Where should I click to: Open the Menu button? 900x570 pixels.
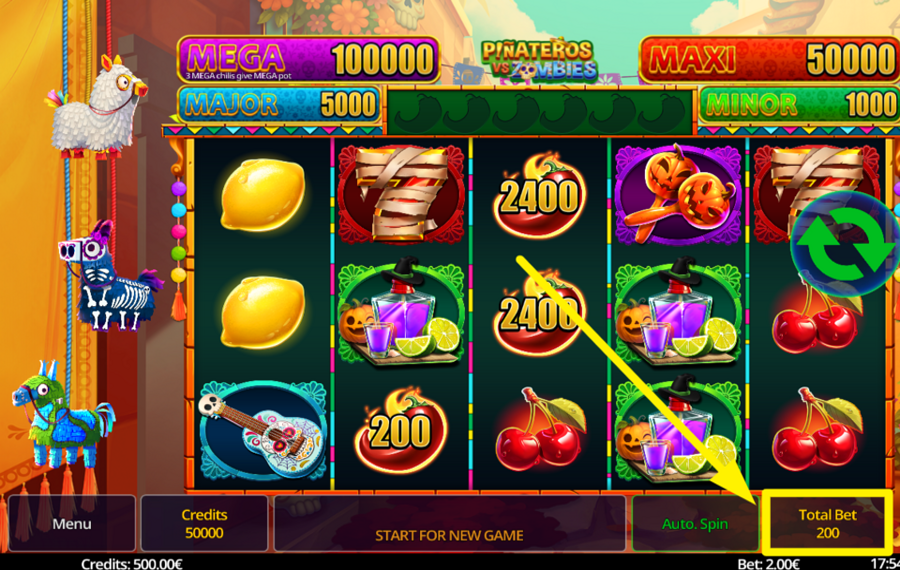[72, 524]
